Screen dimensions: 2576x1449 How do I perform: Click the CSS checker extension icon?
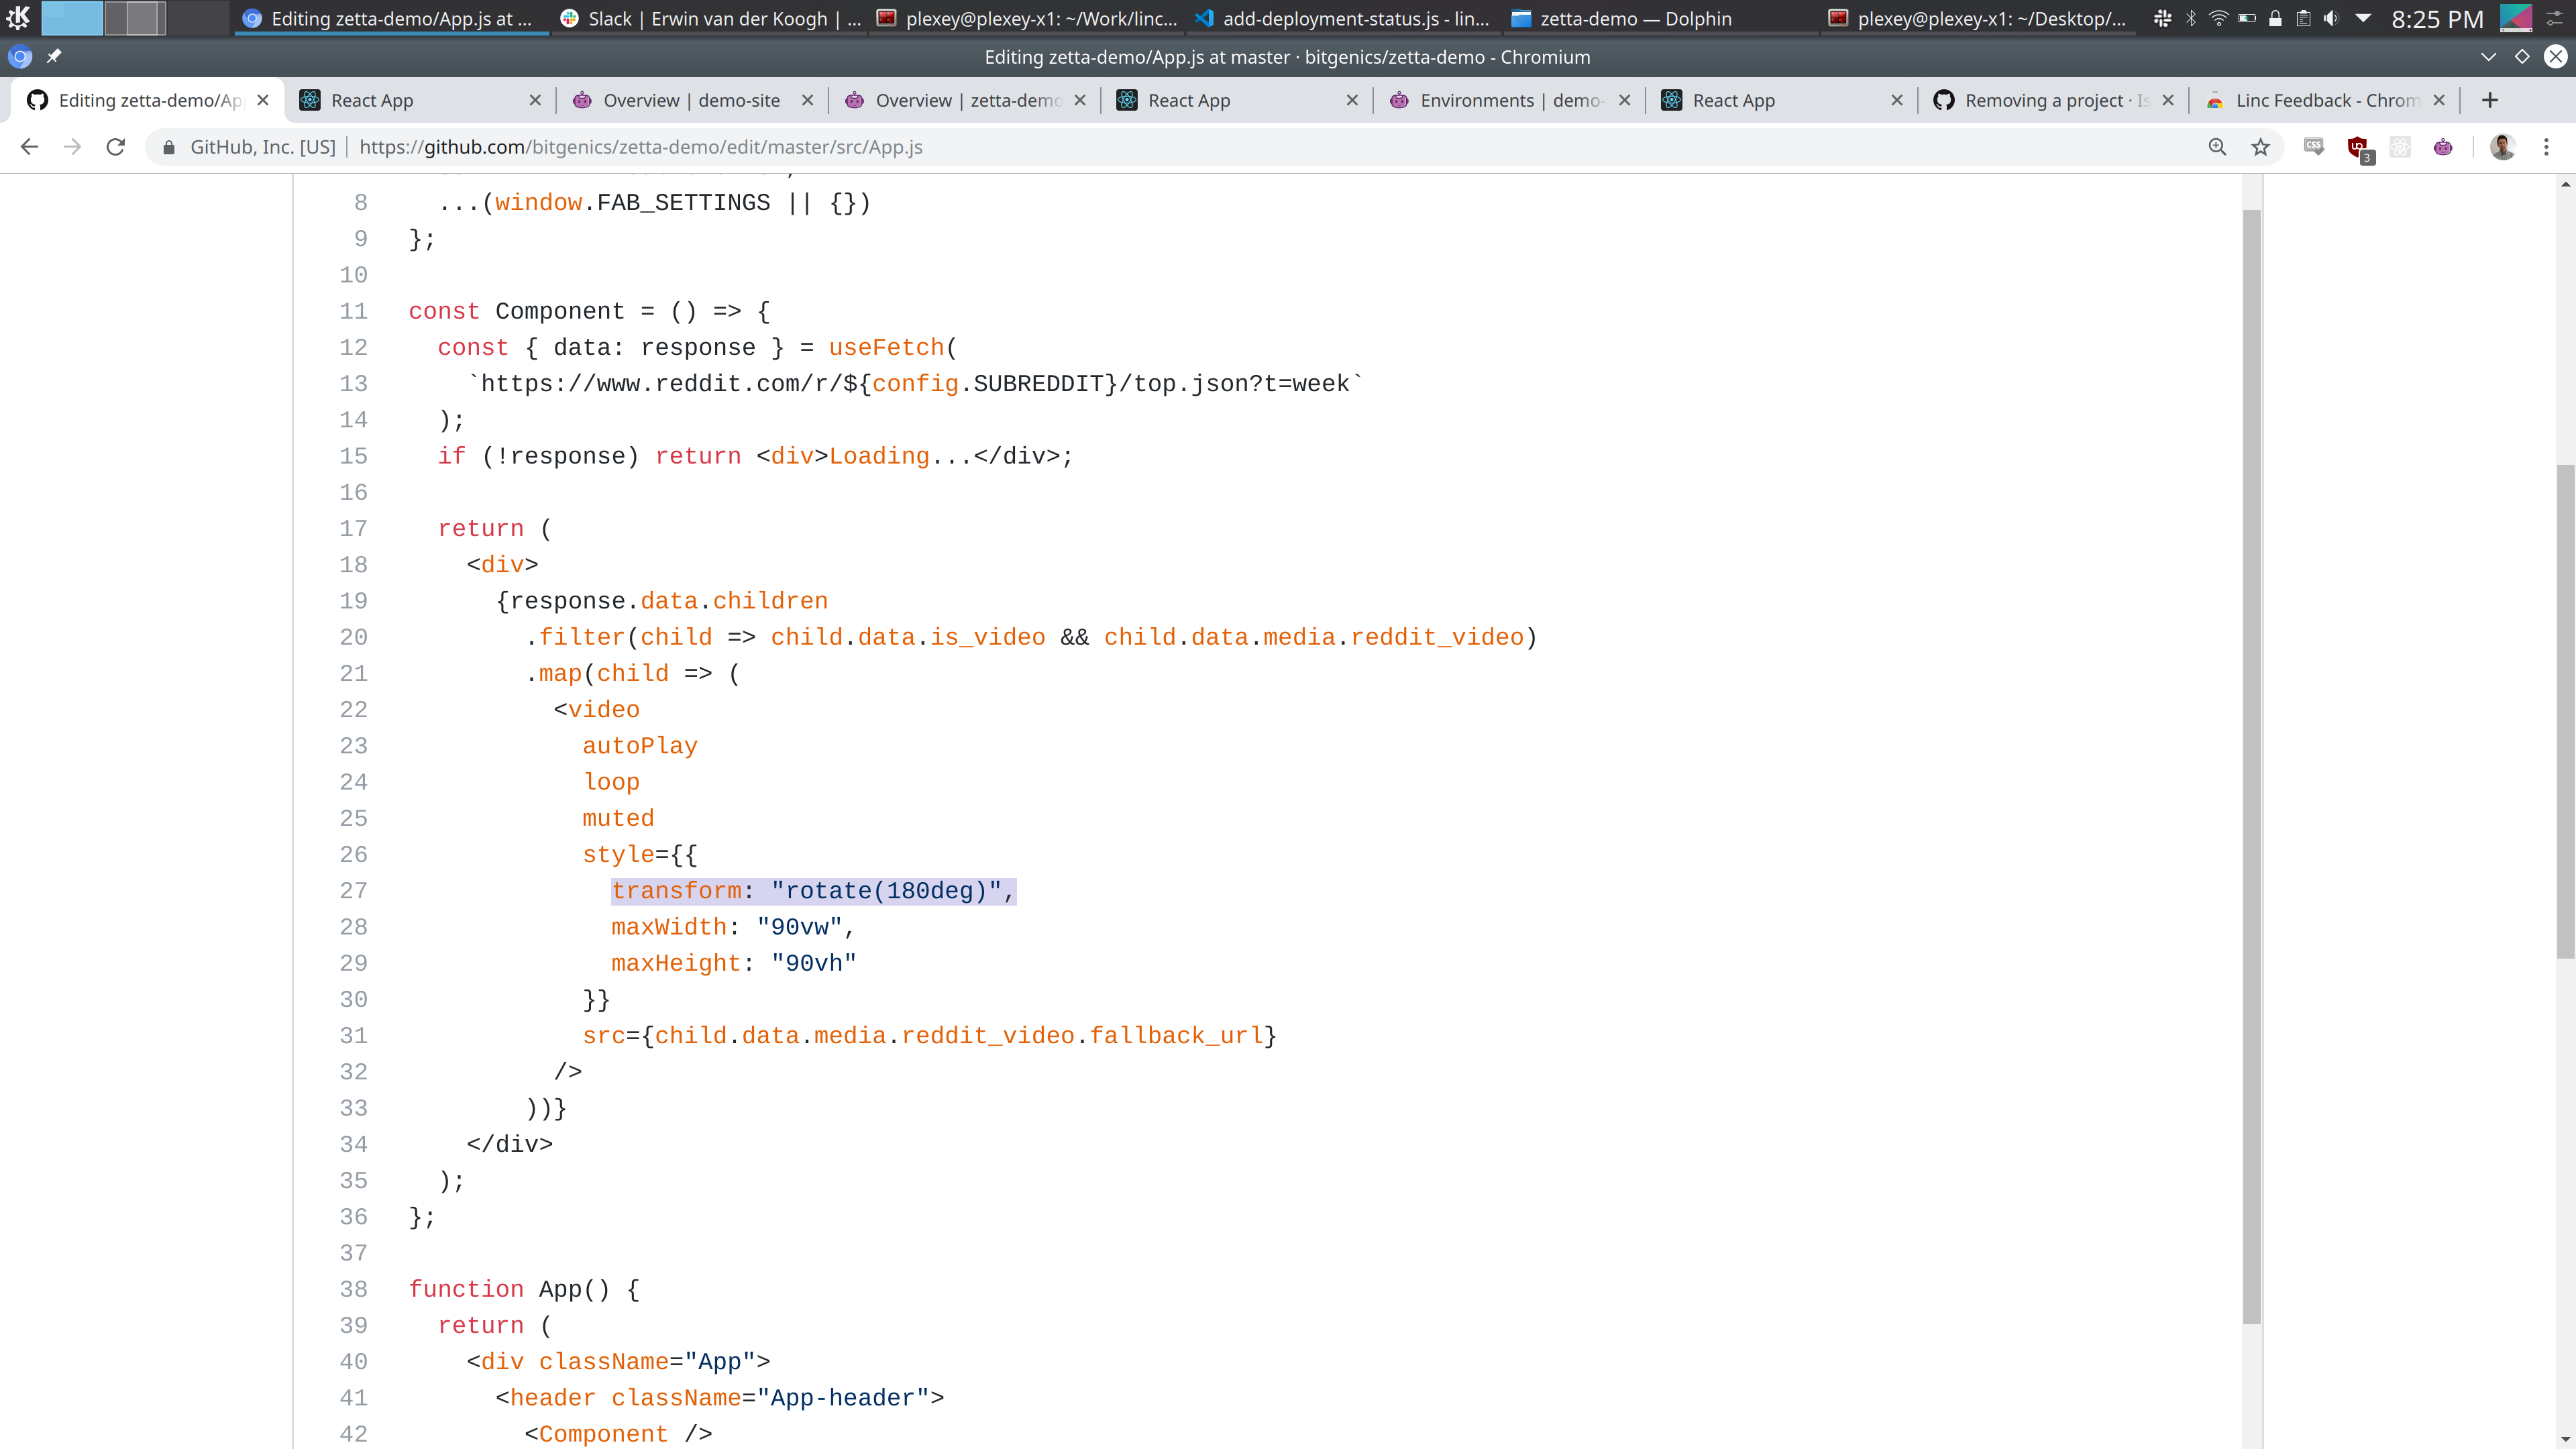(x=2314, y=147)
